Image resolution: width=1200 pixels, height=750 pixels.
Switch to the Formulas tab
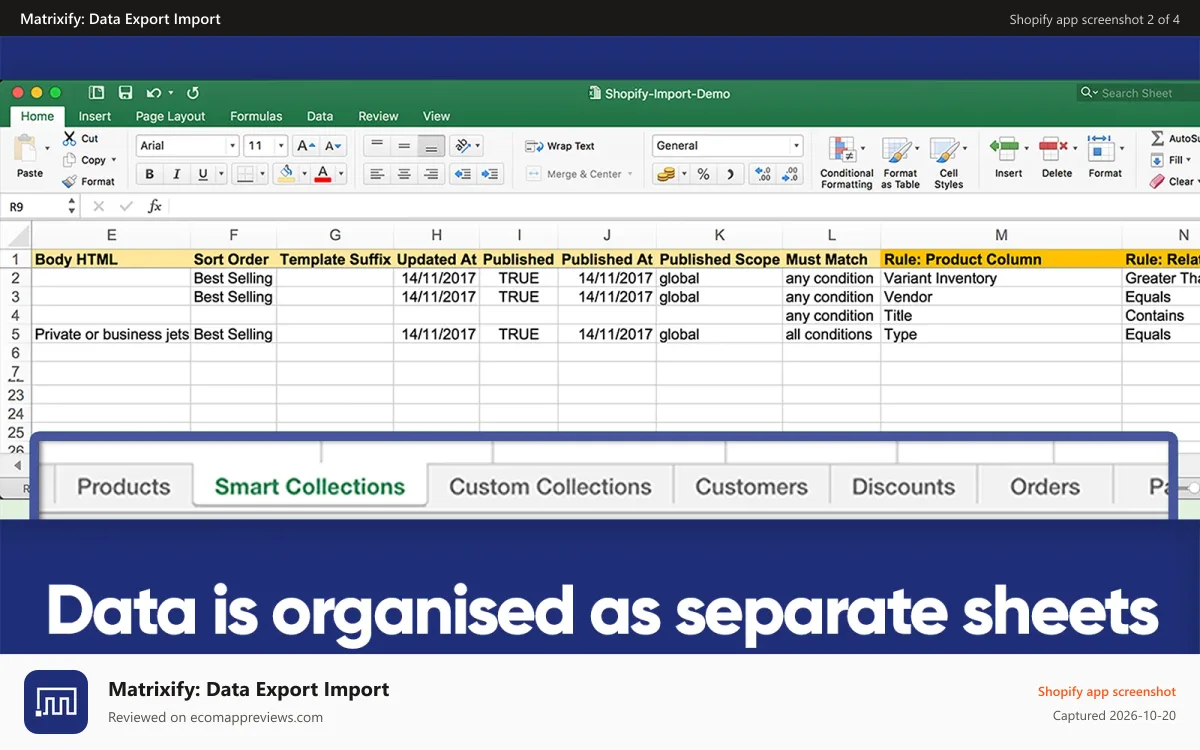coord(256,117)
